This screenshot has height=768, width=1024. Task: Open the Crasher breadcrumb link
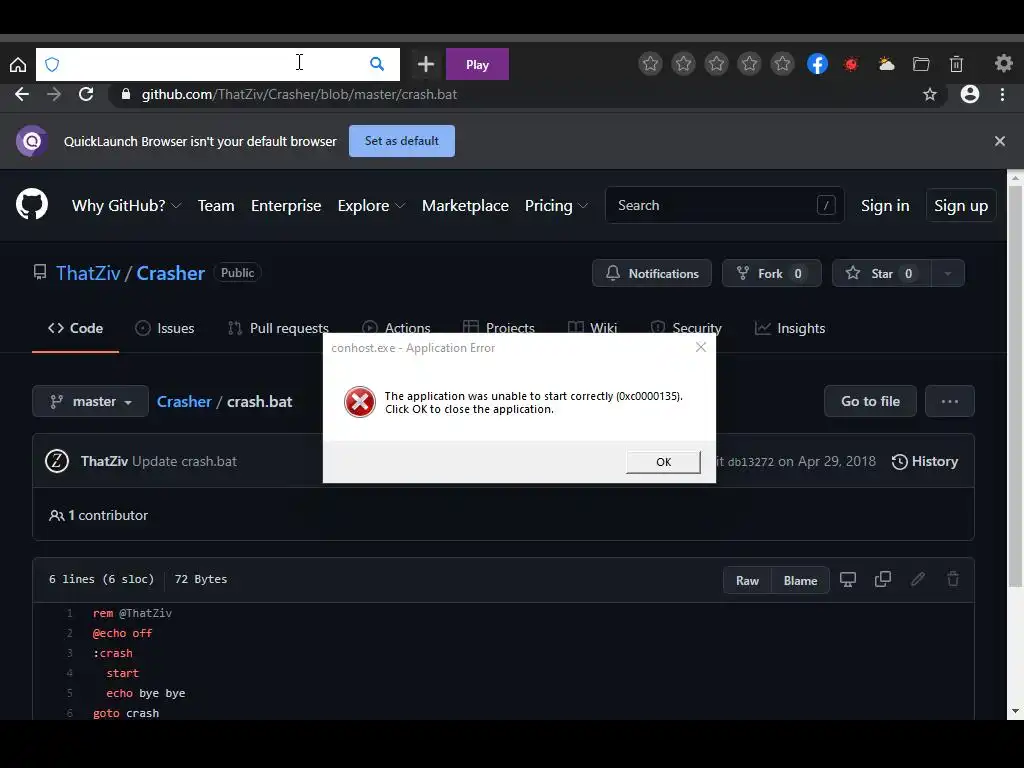[184, 402]
